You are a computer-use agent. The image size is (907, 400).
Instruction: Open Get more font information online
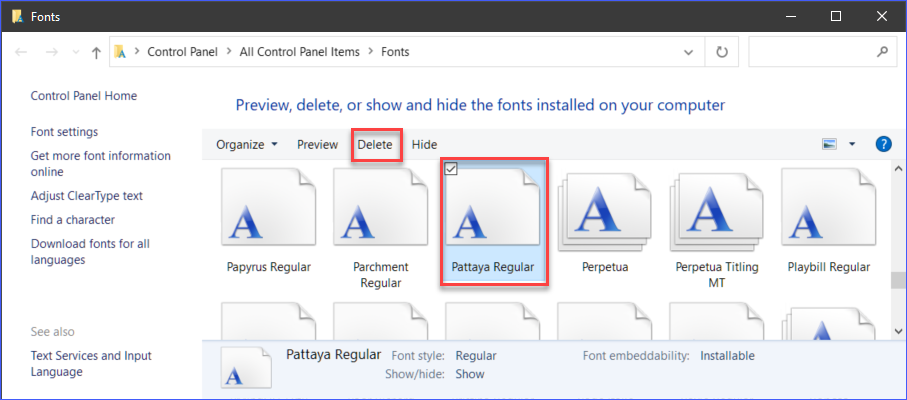pos(101,164)
